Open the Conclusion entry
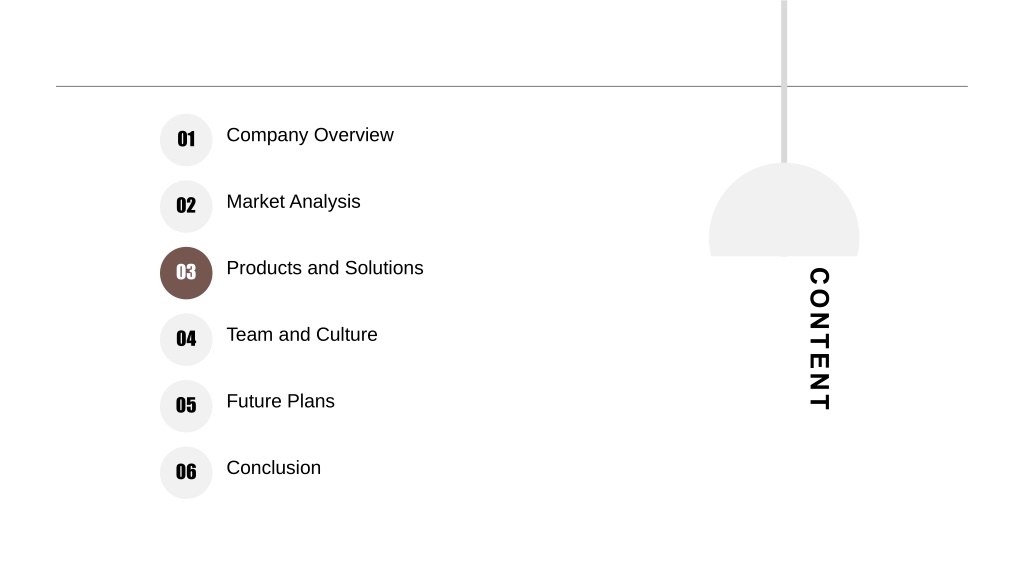1024x576 pixels. [x=274, y=468]
